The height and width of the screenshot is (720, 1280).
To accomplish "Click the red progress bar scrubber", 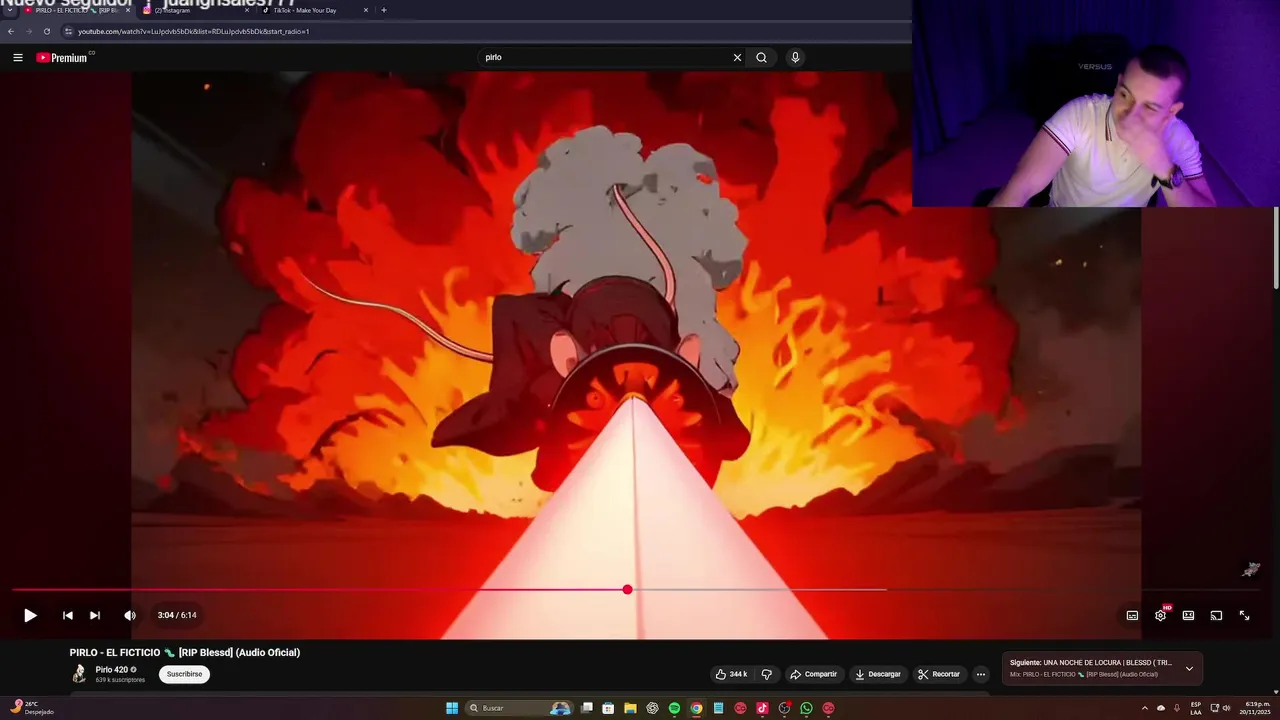I will pos(627,589).
